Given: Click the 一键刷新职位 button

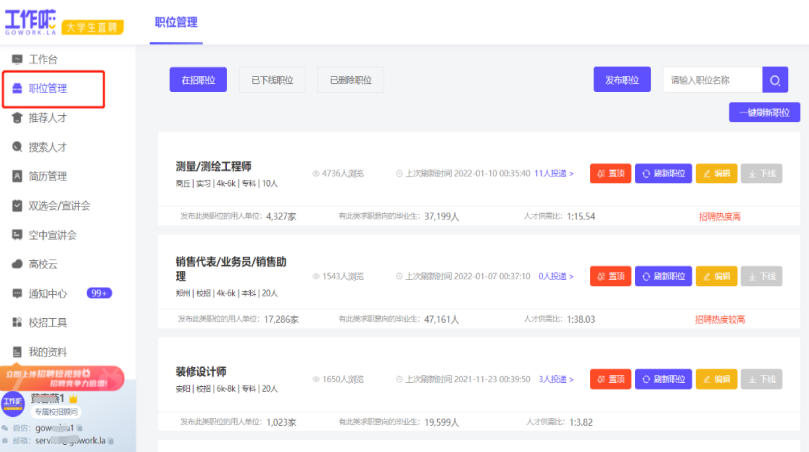Looking at the screenshot, I should click(764, 113).
